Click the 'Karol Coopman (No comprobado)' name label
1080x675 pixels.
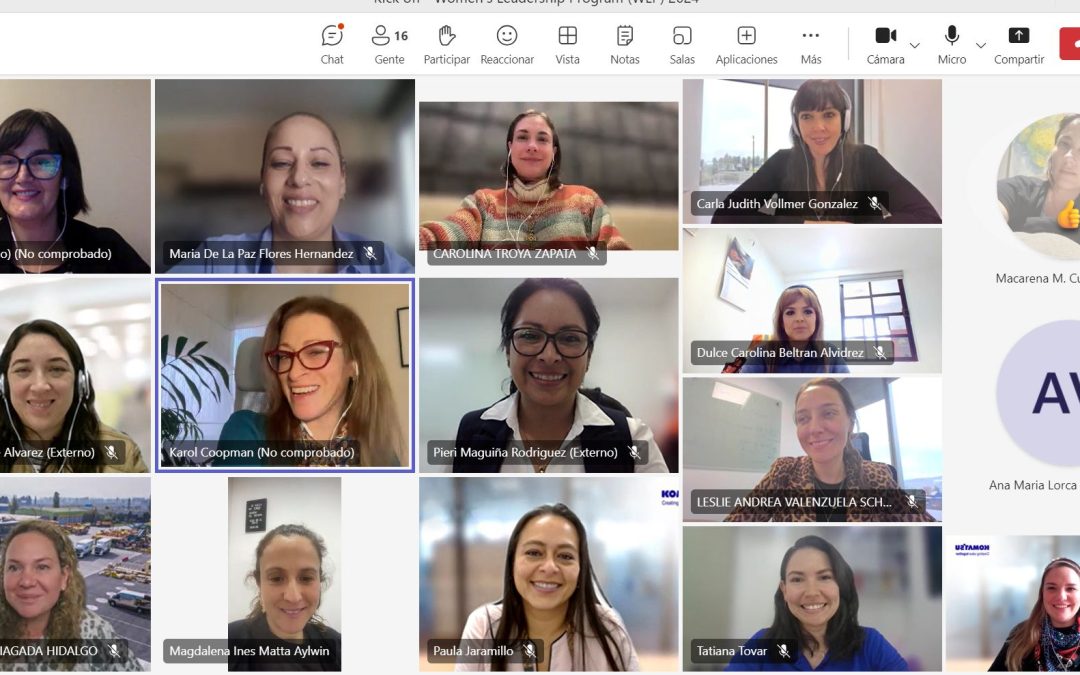tap(262, 453)
